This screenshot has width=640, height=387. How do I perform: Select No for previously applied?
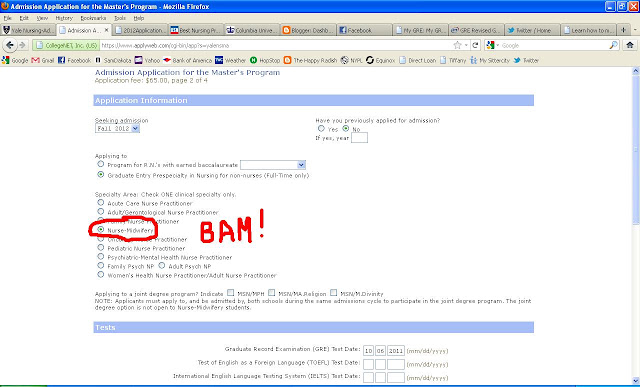tap(346, 129)
